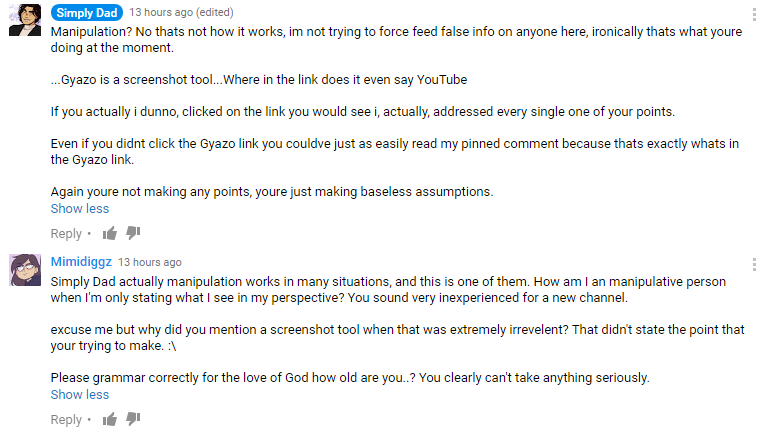Click the "excuse me but why" paragraph
Viewport: 768px width, 435px height.
click(x=398, y=330)
